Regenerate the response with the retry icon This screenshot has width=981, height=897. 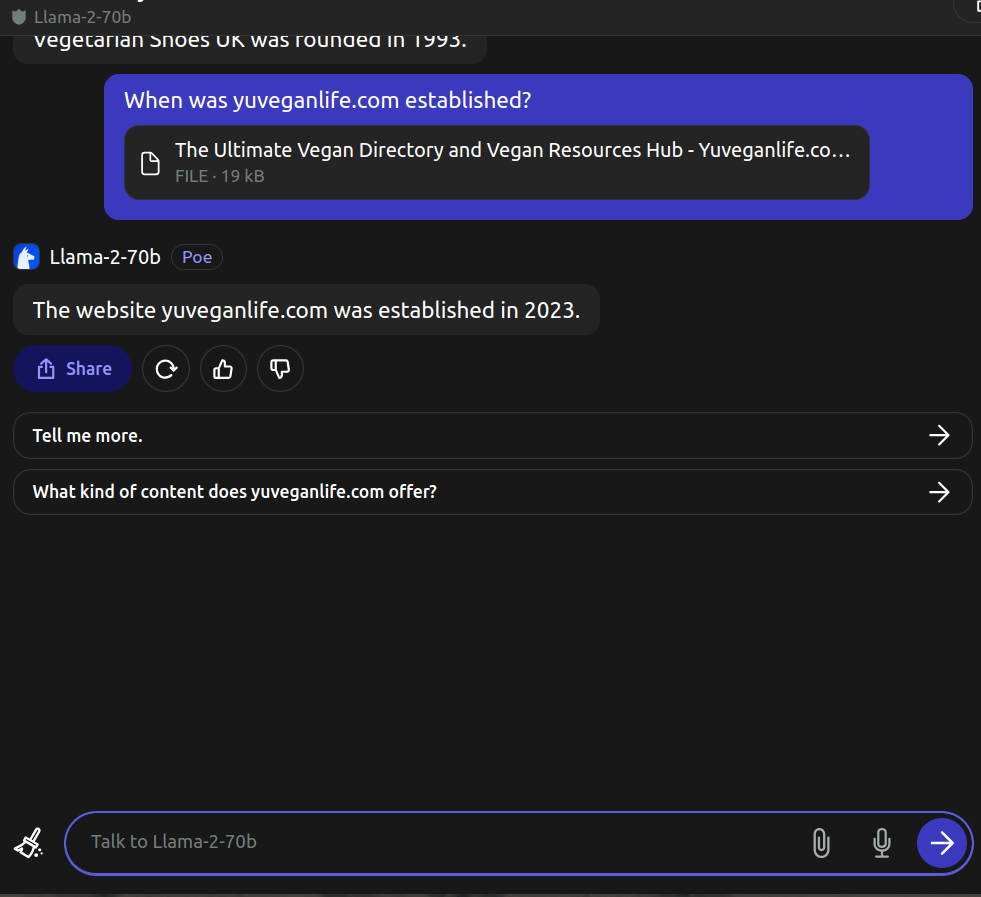(x=166, y=369)
